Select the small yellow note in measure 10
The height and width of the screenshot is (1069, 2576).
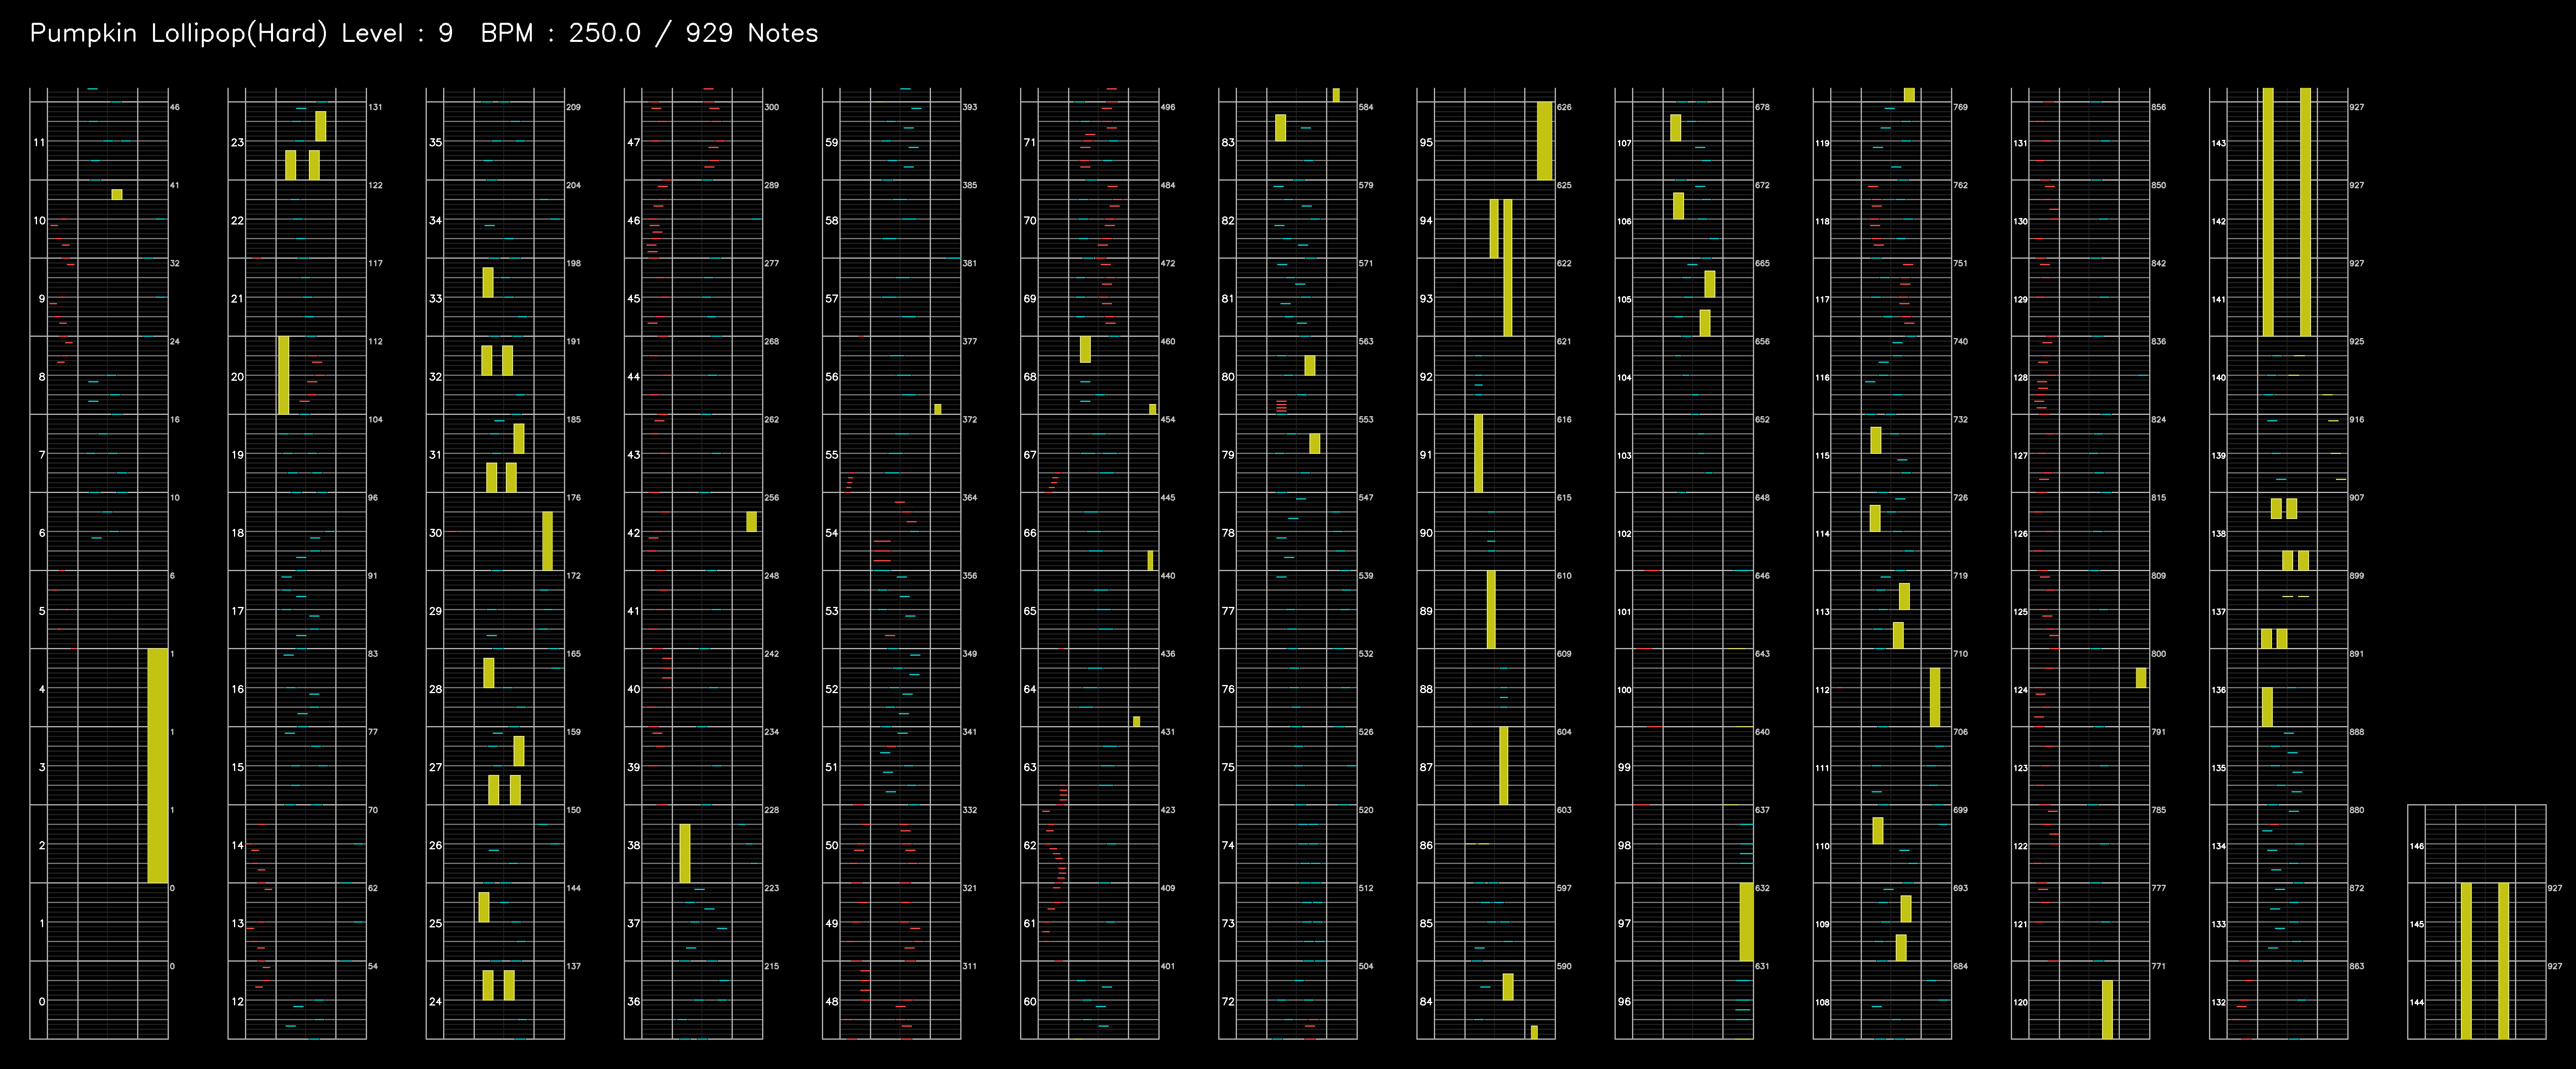117,194
